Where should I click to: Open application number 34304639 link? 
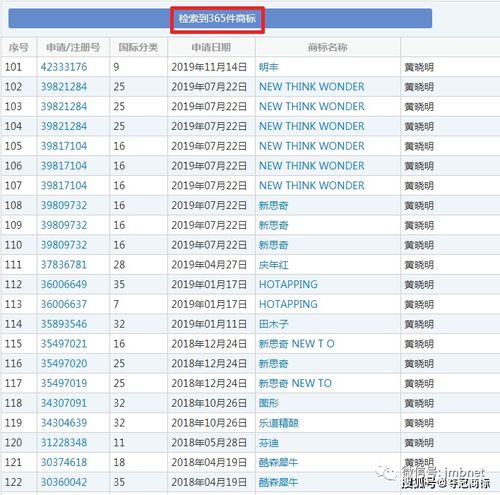pyautogui.click(x=64, y=423)
